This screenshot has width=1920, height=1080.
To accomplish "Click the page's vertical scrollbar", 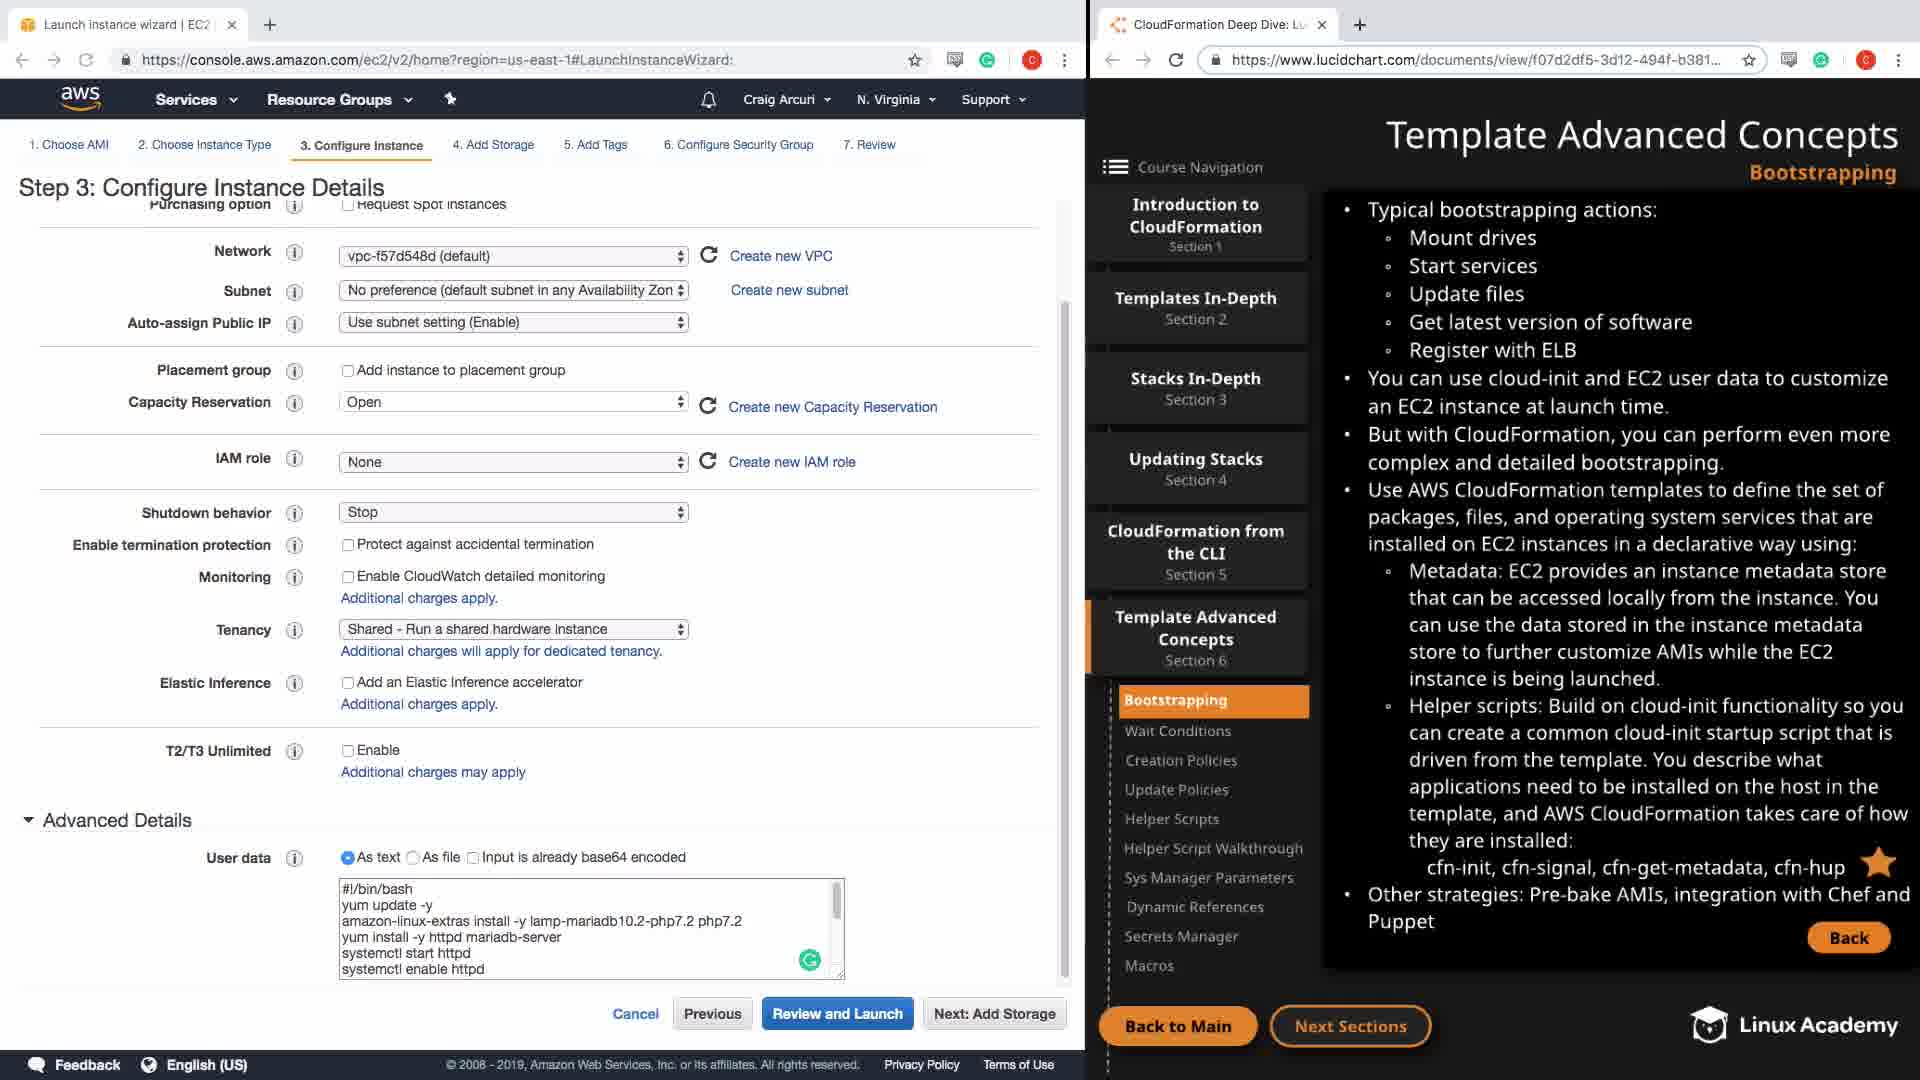I will coord(1064,640).
